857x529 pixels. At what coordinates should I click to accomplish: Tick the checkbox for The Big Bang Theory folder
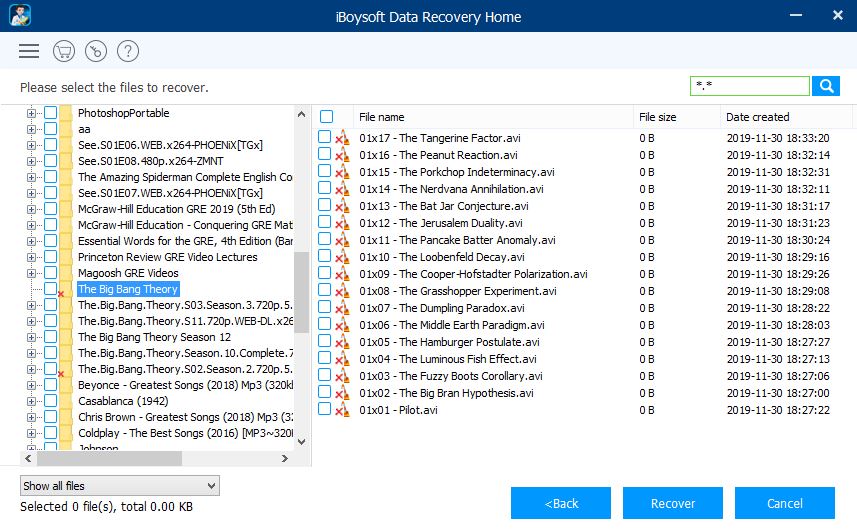(x=50, y=289)
